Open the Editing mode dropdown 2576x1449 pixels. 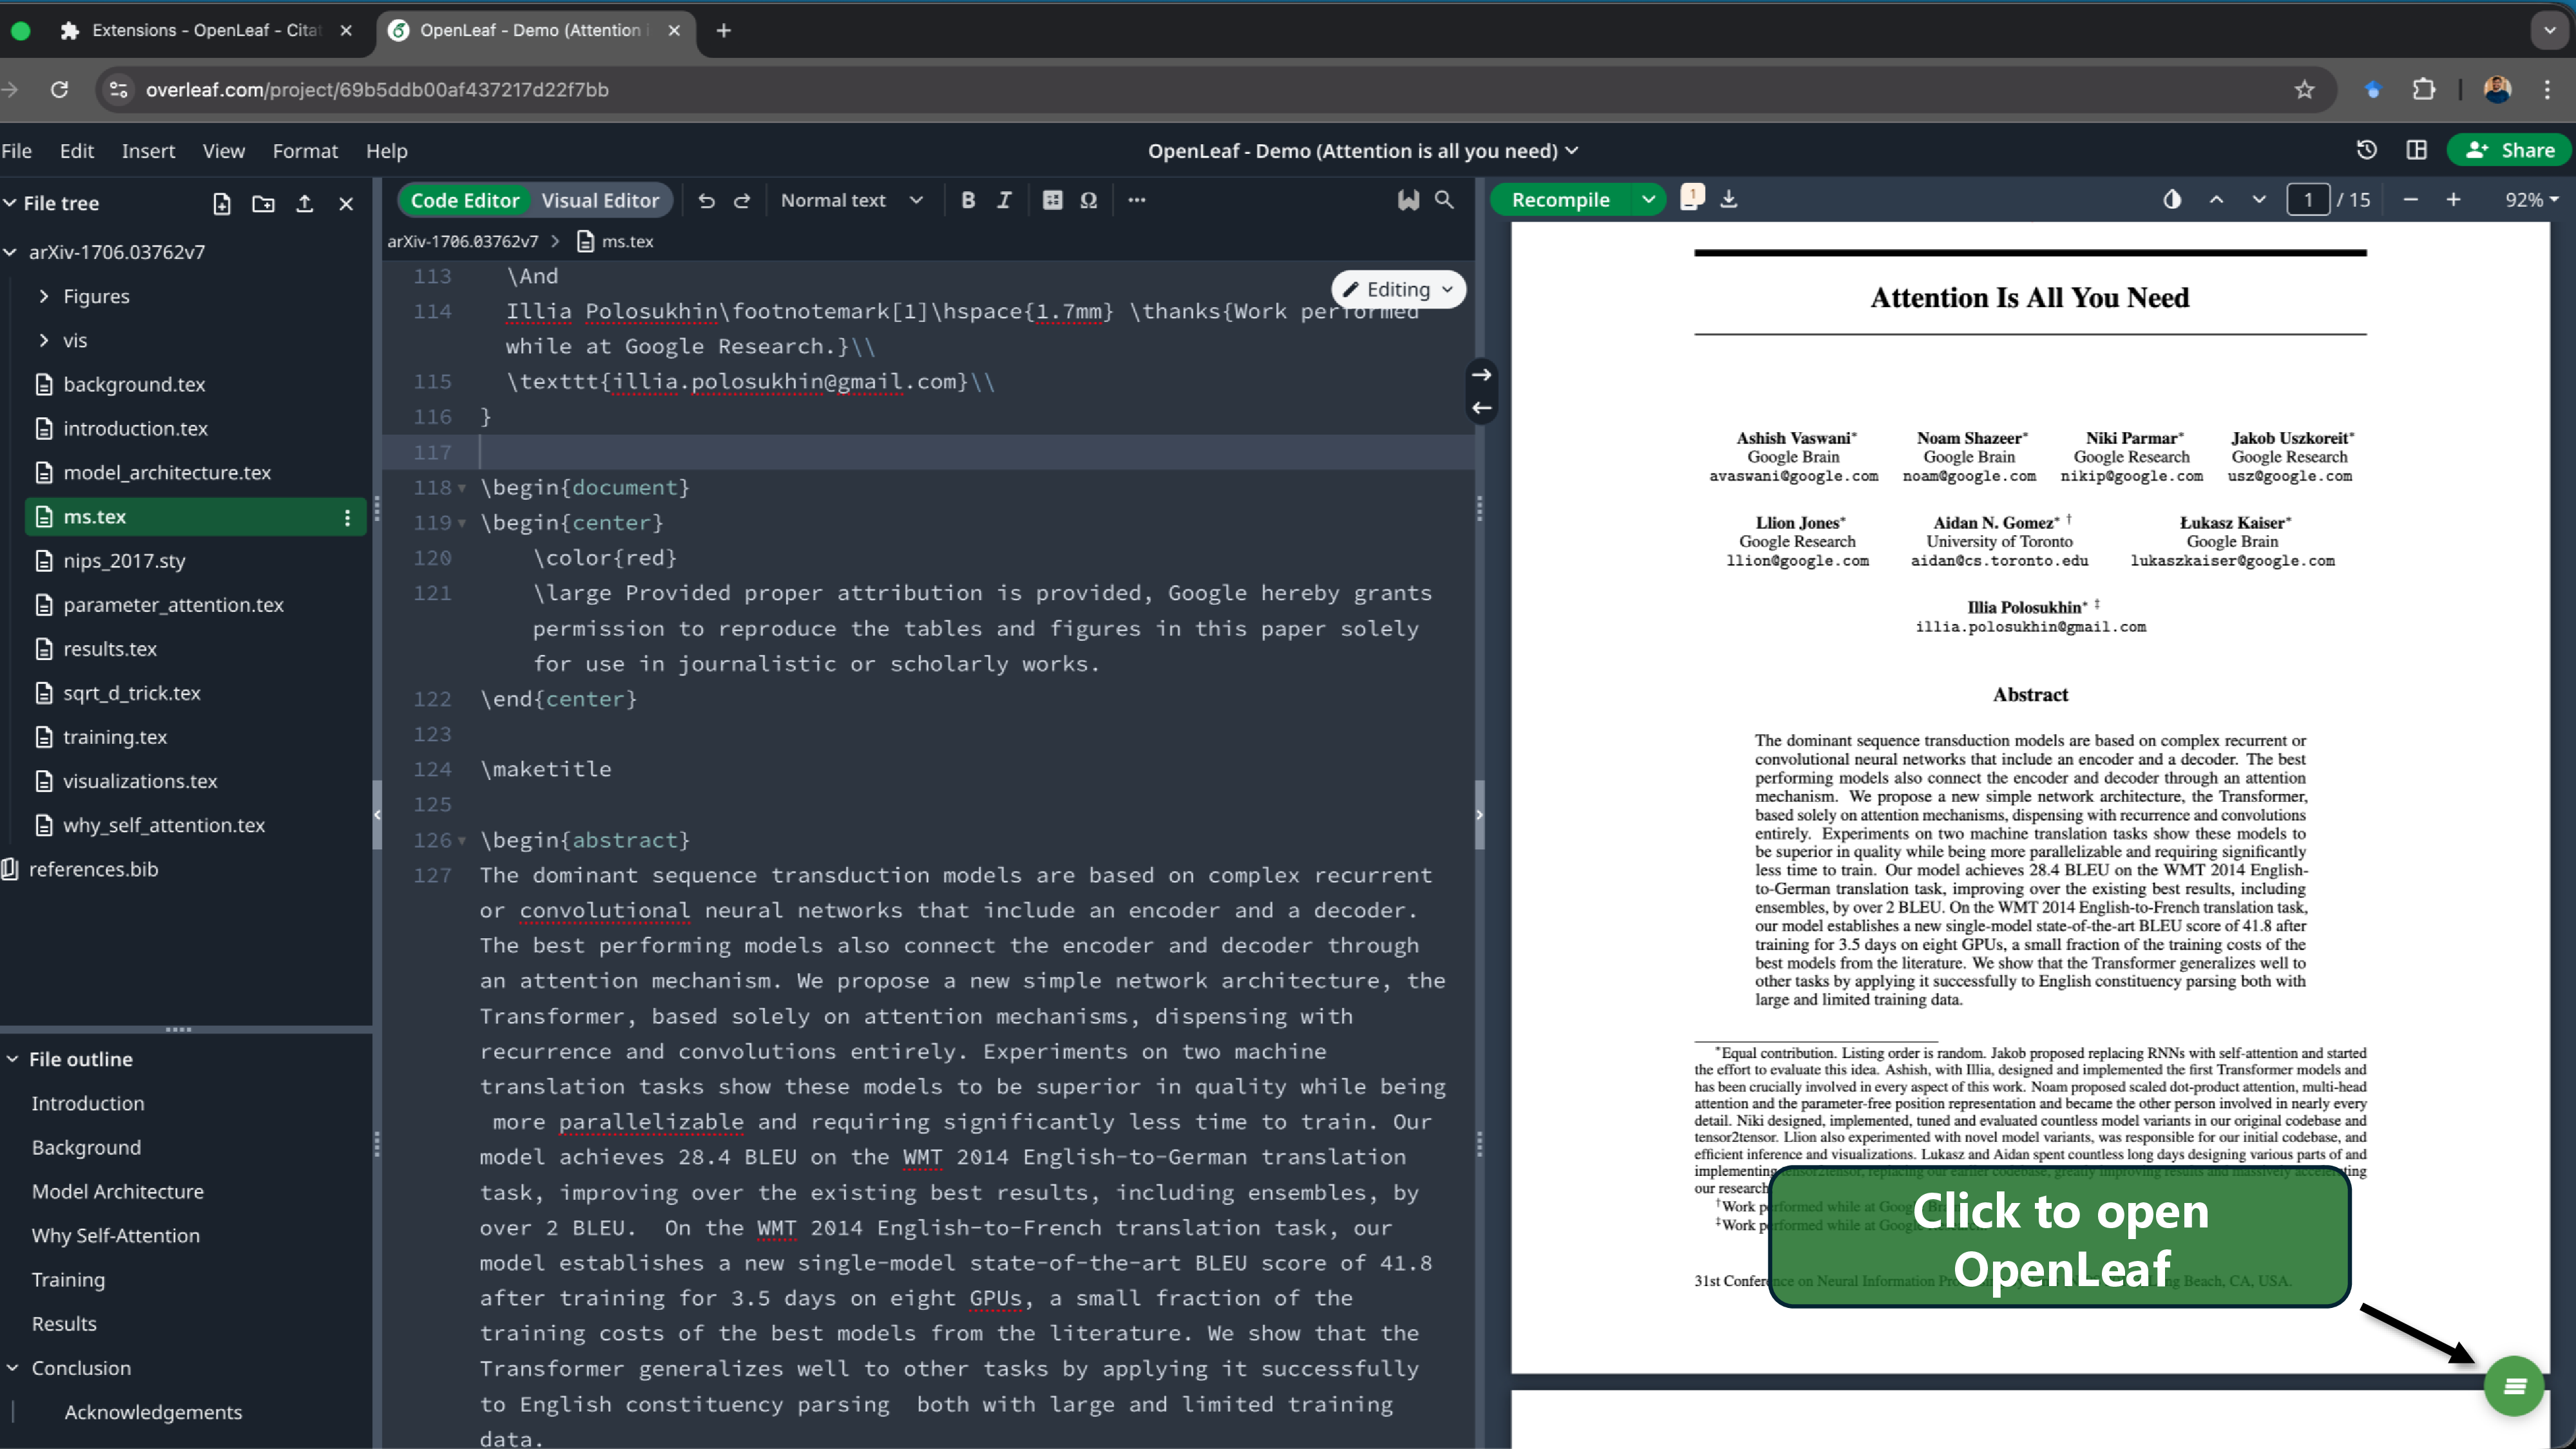coord(1398,290)
